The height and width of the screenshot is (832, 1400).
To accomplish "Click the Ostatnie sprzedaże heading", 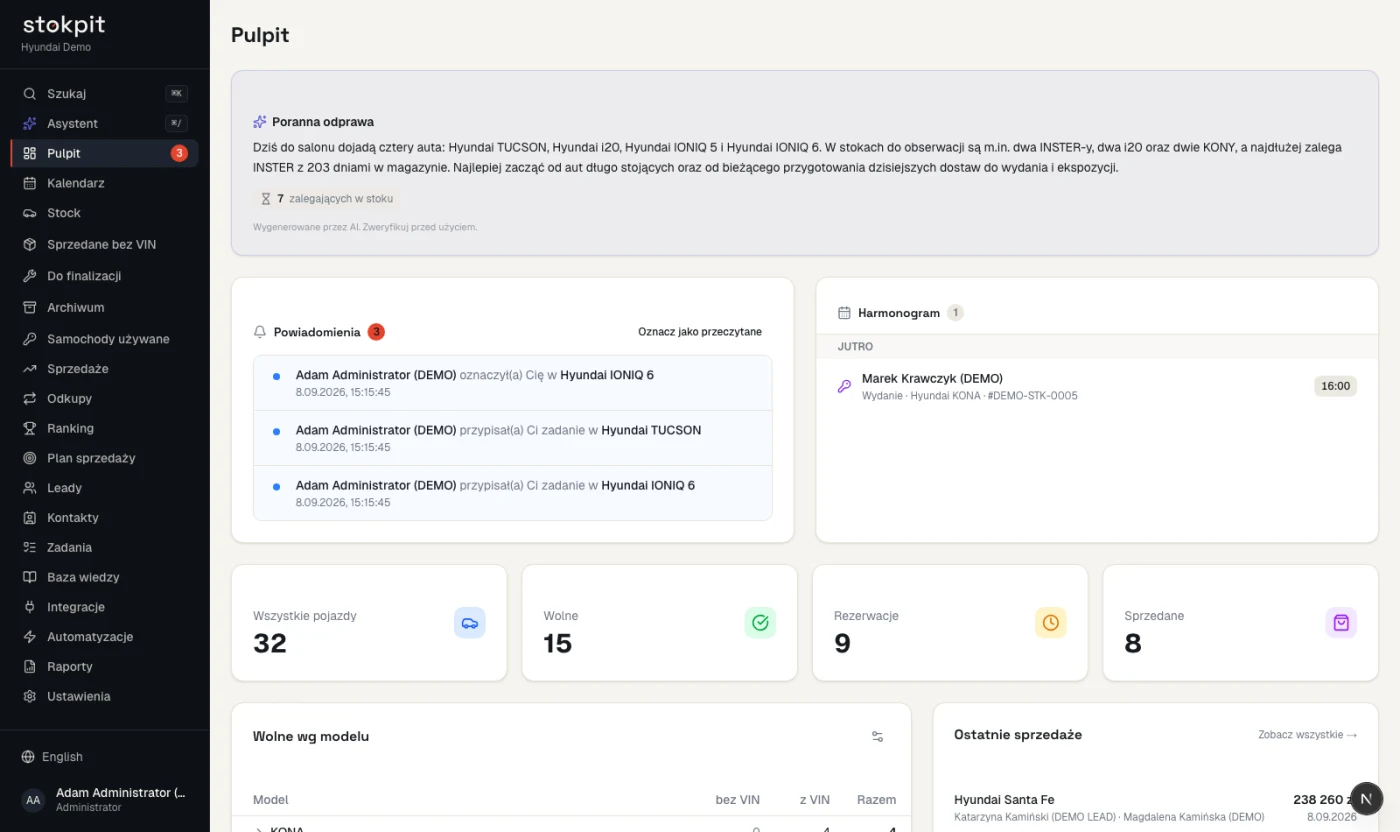I will [x=1018, y=735].
